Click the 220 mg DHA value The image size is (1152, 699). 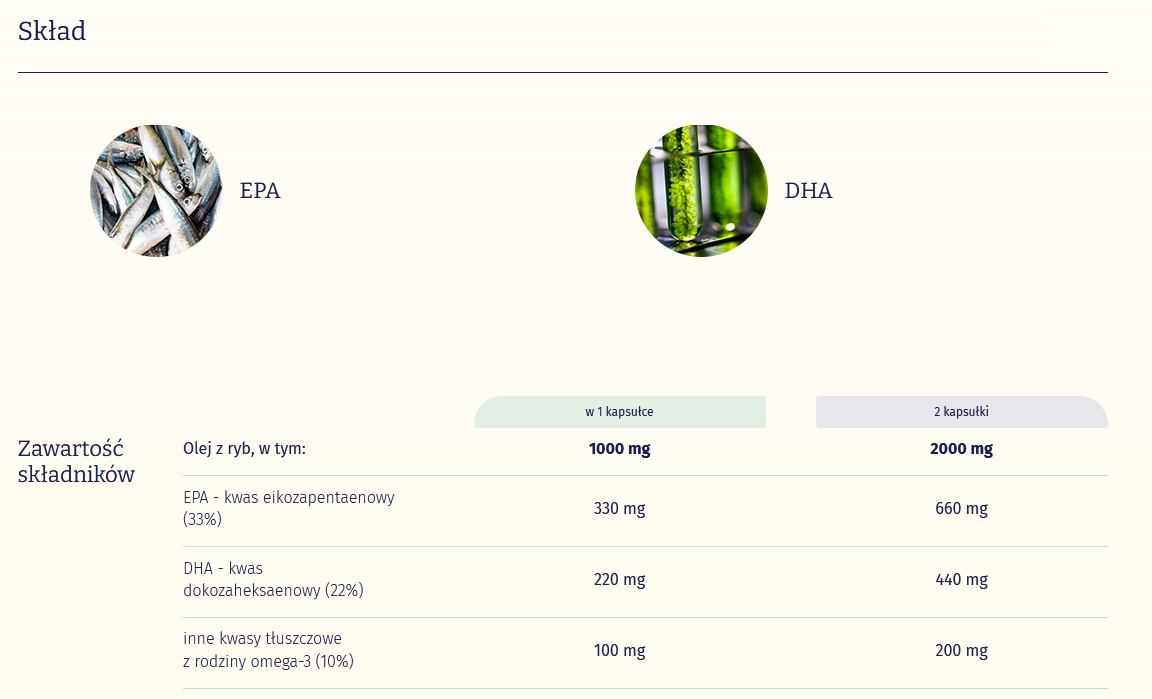(619, 580)
